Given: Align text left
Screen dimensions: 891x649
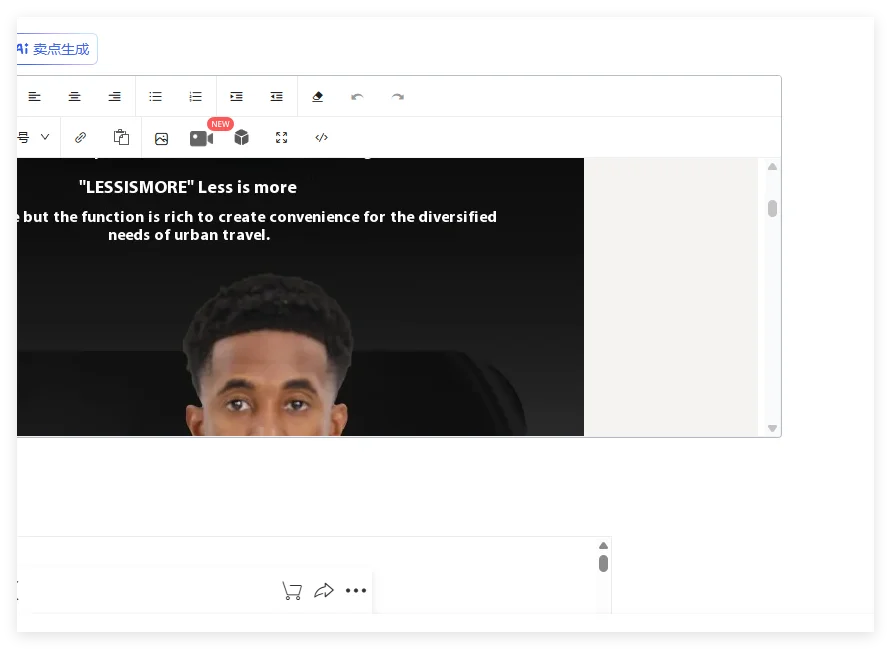Looking at the screenshot, I should pos(35,97).
